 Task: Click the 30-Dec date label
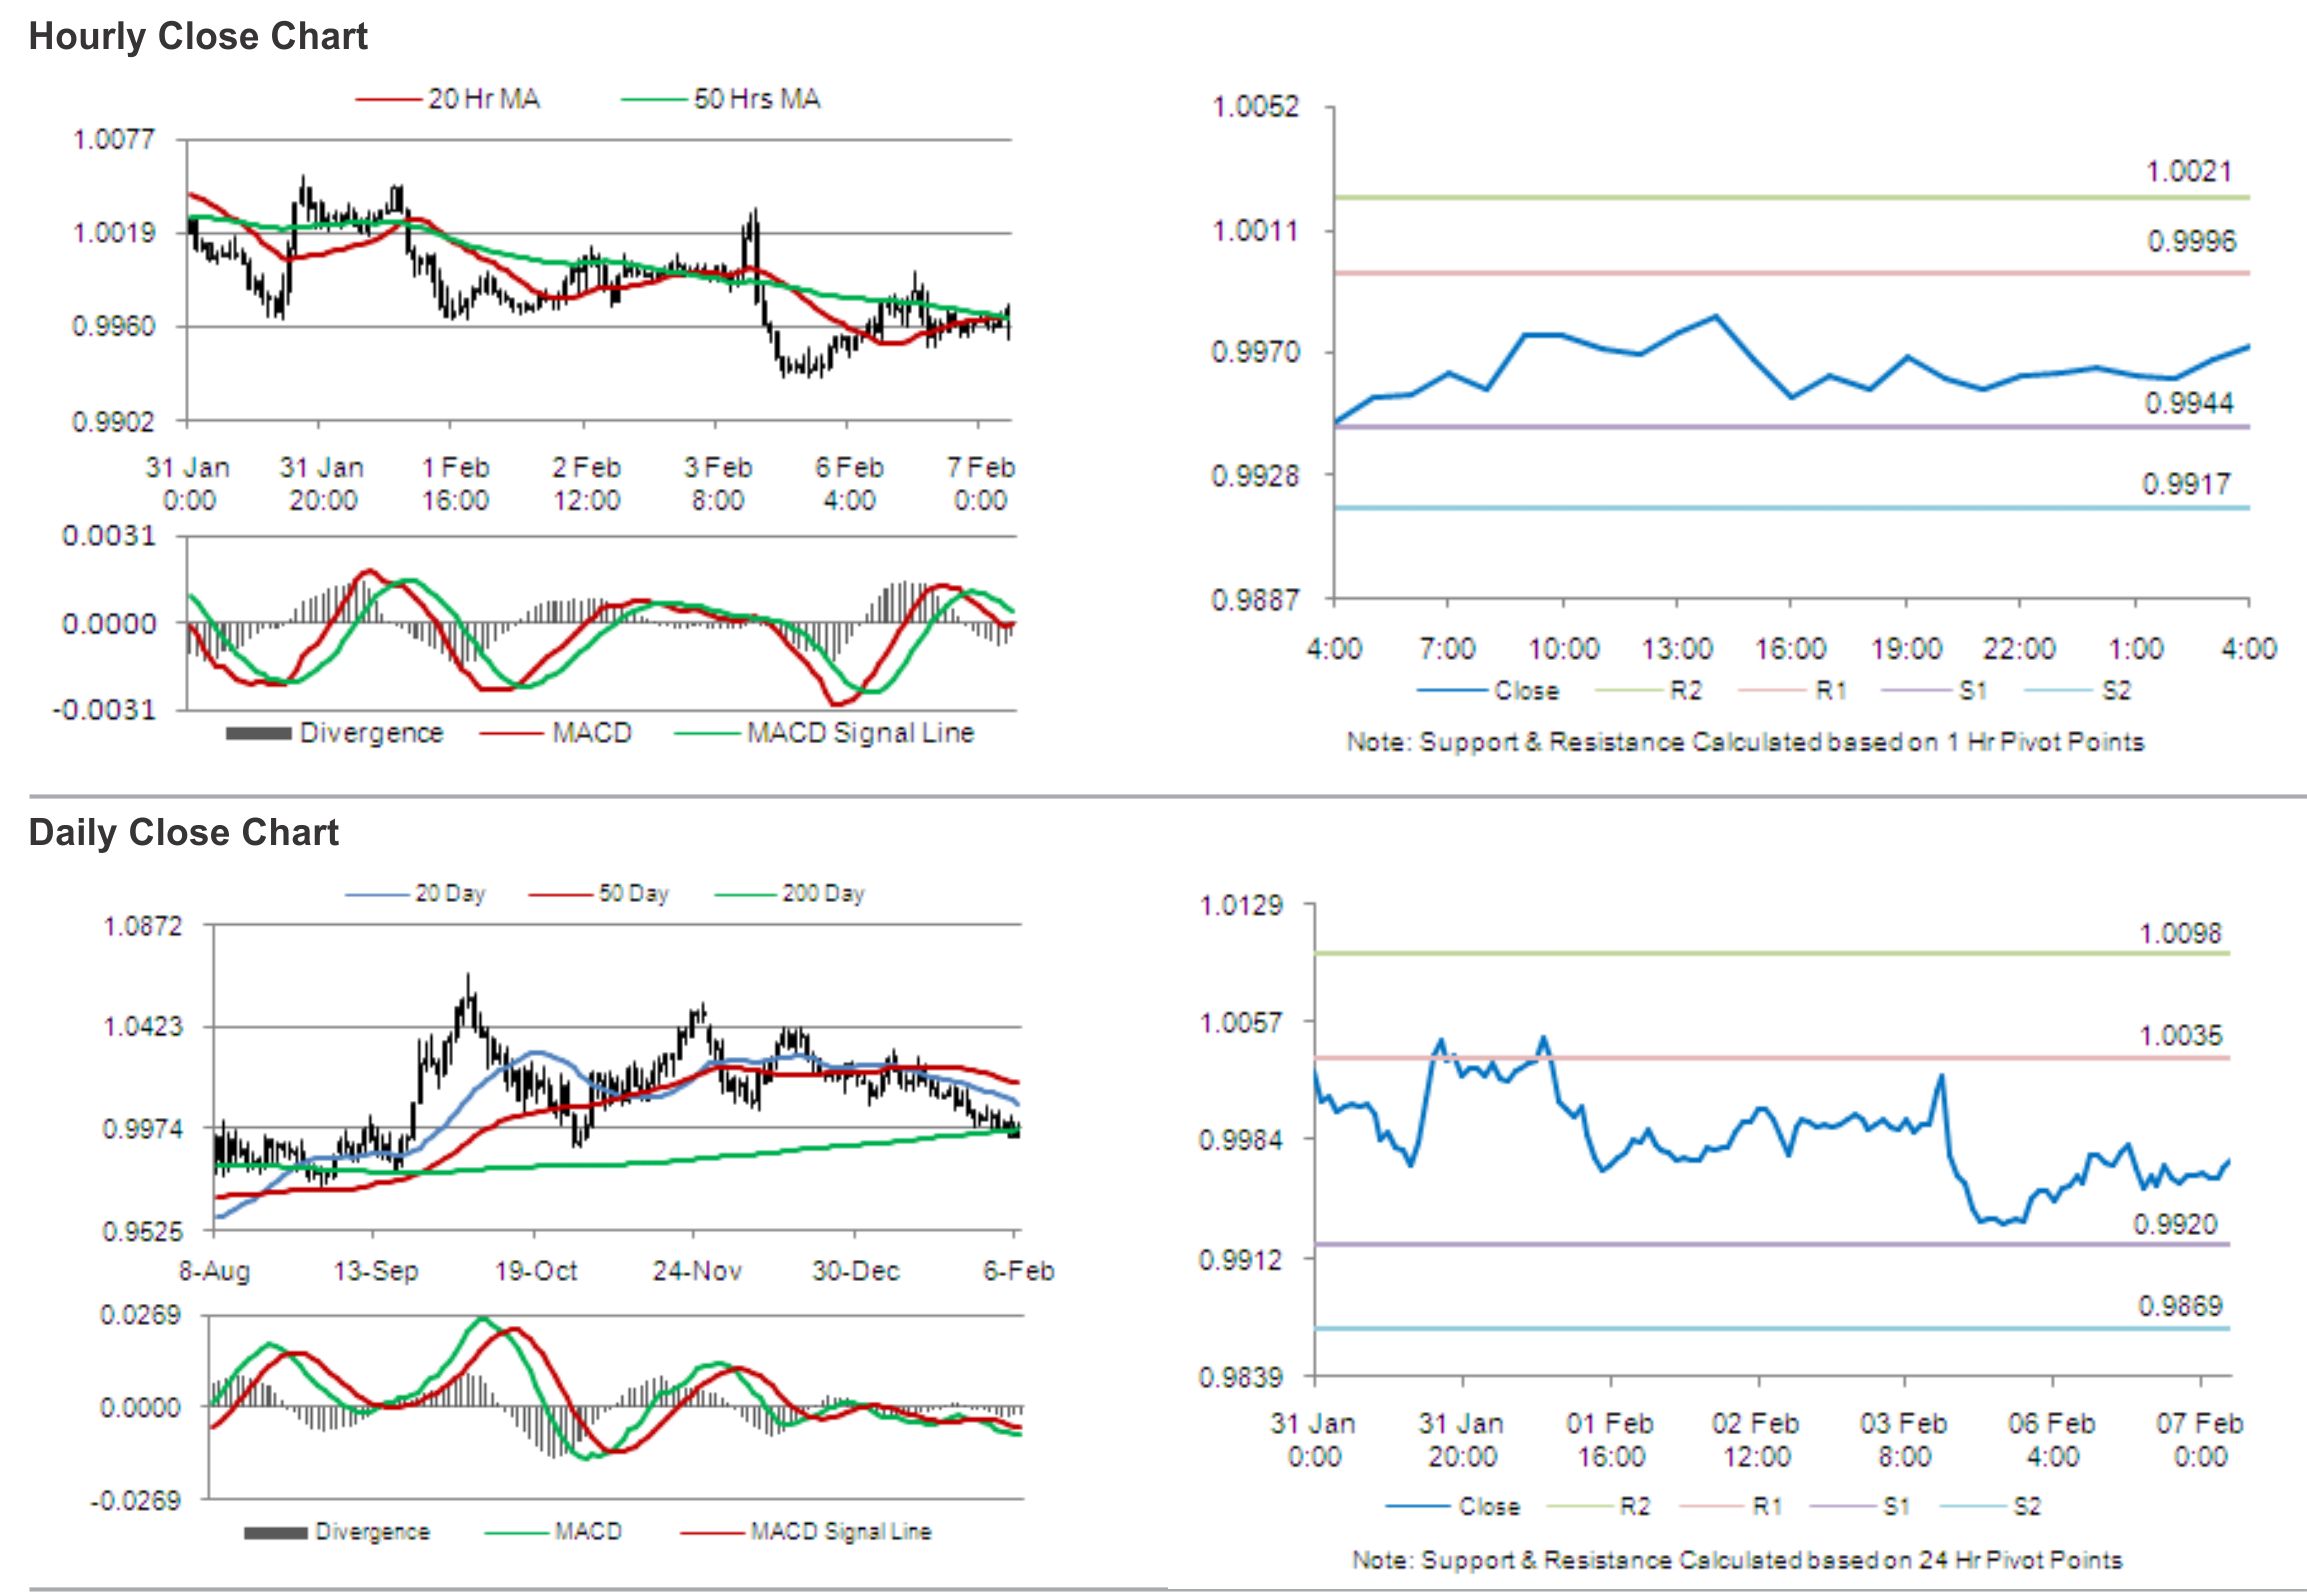coord(856,1271)
